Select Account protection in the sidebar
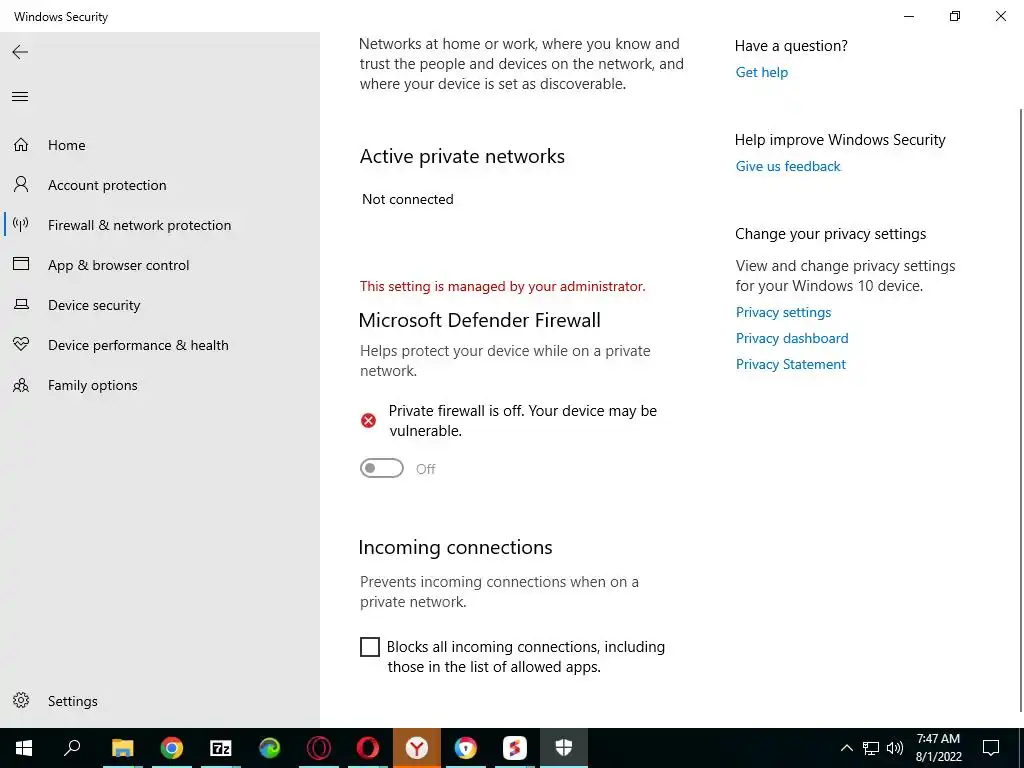This screenshot has width=1024, height=768. (107, 185)
